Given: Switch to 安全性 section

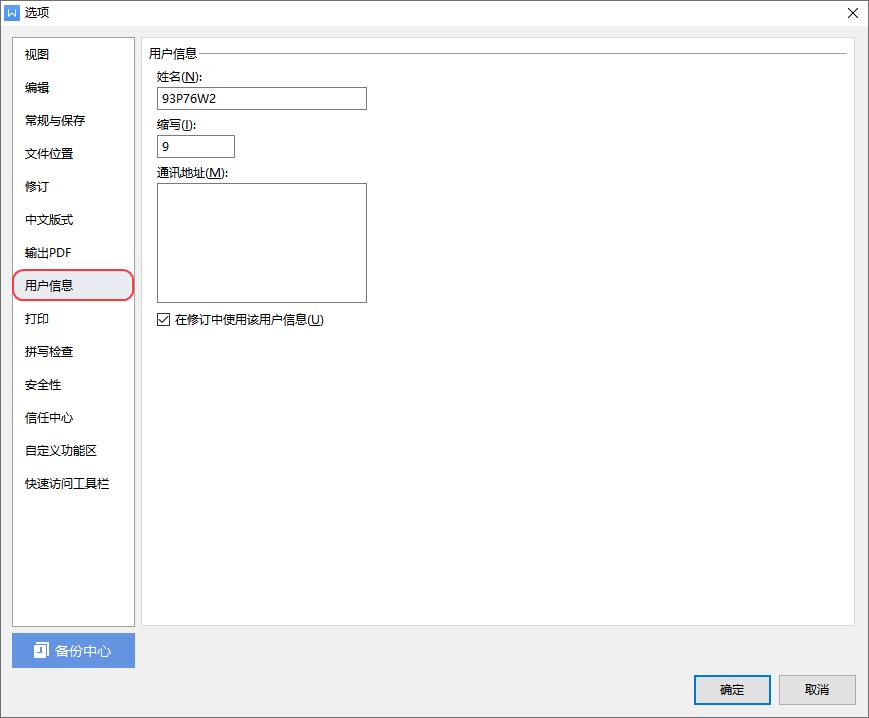Looking at the screenshot, I should [43, 385].
